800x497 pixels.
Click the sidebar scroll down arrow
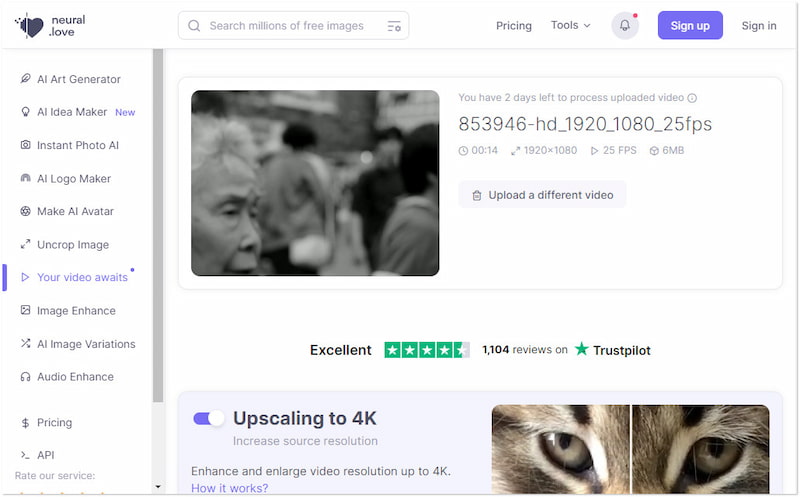point(158,487)
